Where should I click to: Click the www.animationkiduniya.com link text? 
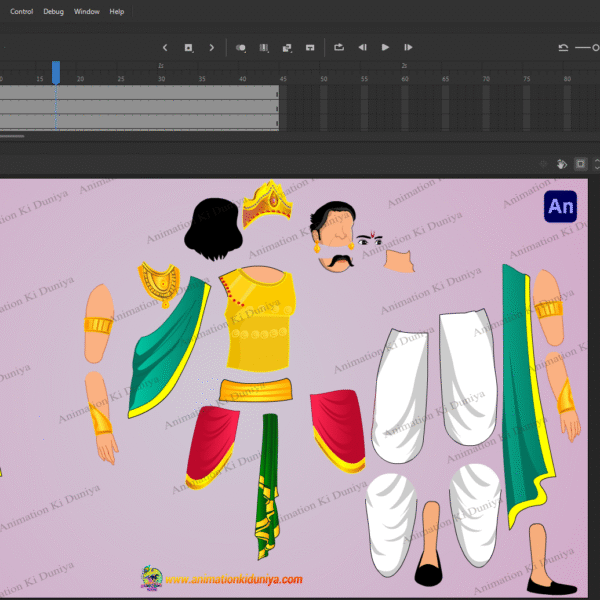pyautogui.click(x=234, y=579)
